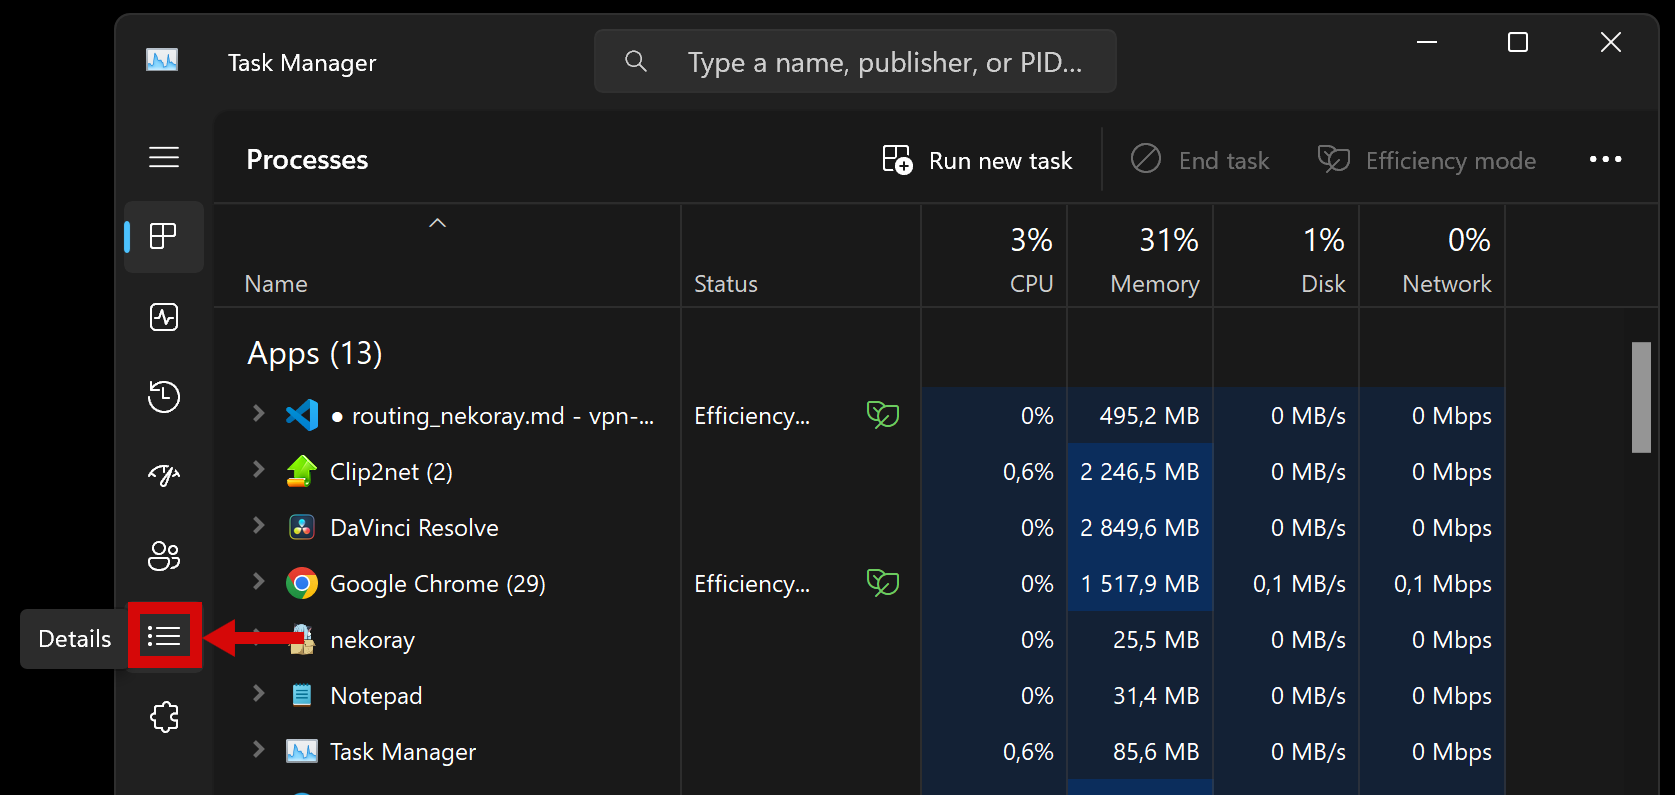This screenshot has height=795, width=1675.
Task: Click the process search input field
Action: click(884, 62)
